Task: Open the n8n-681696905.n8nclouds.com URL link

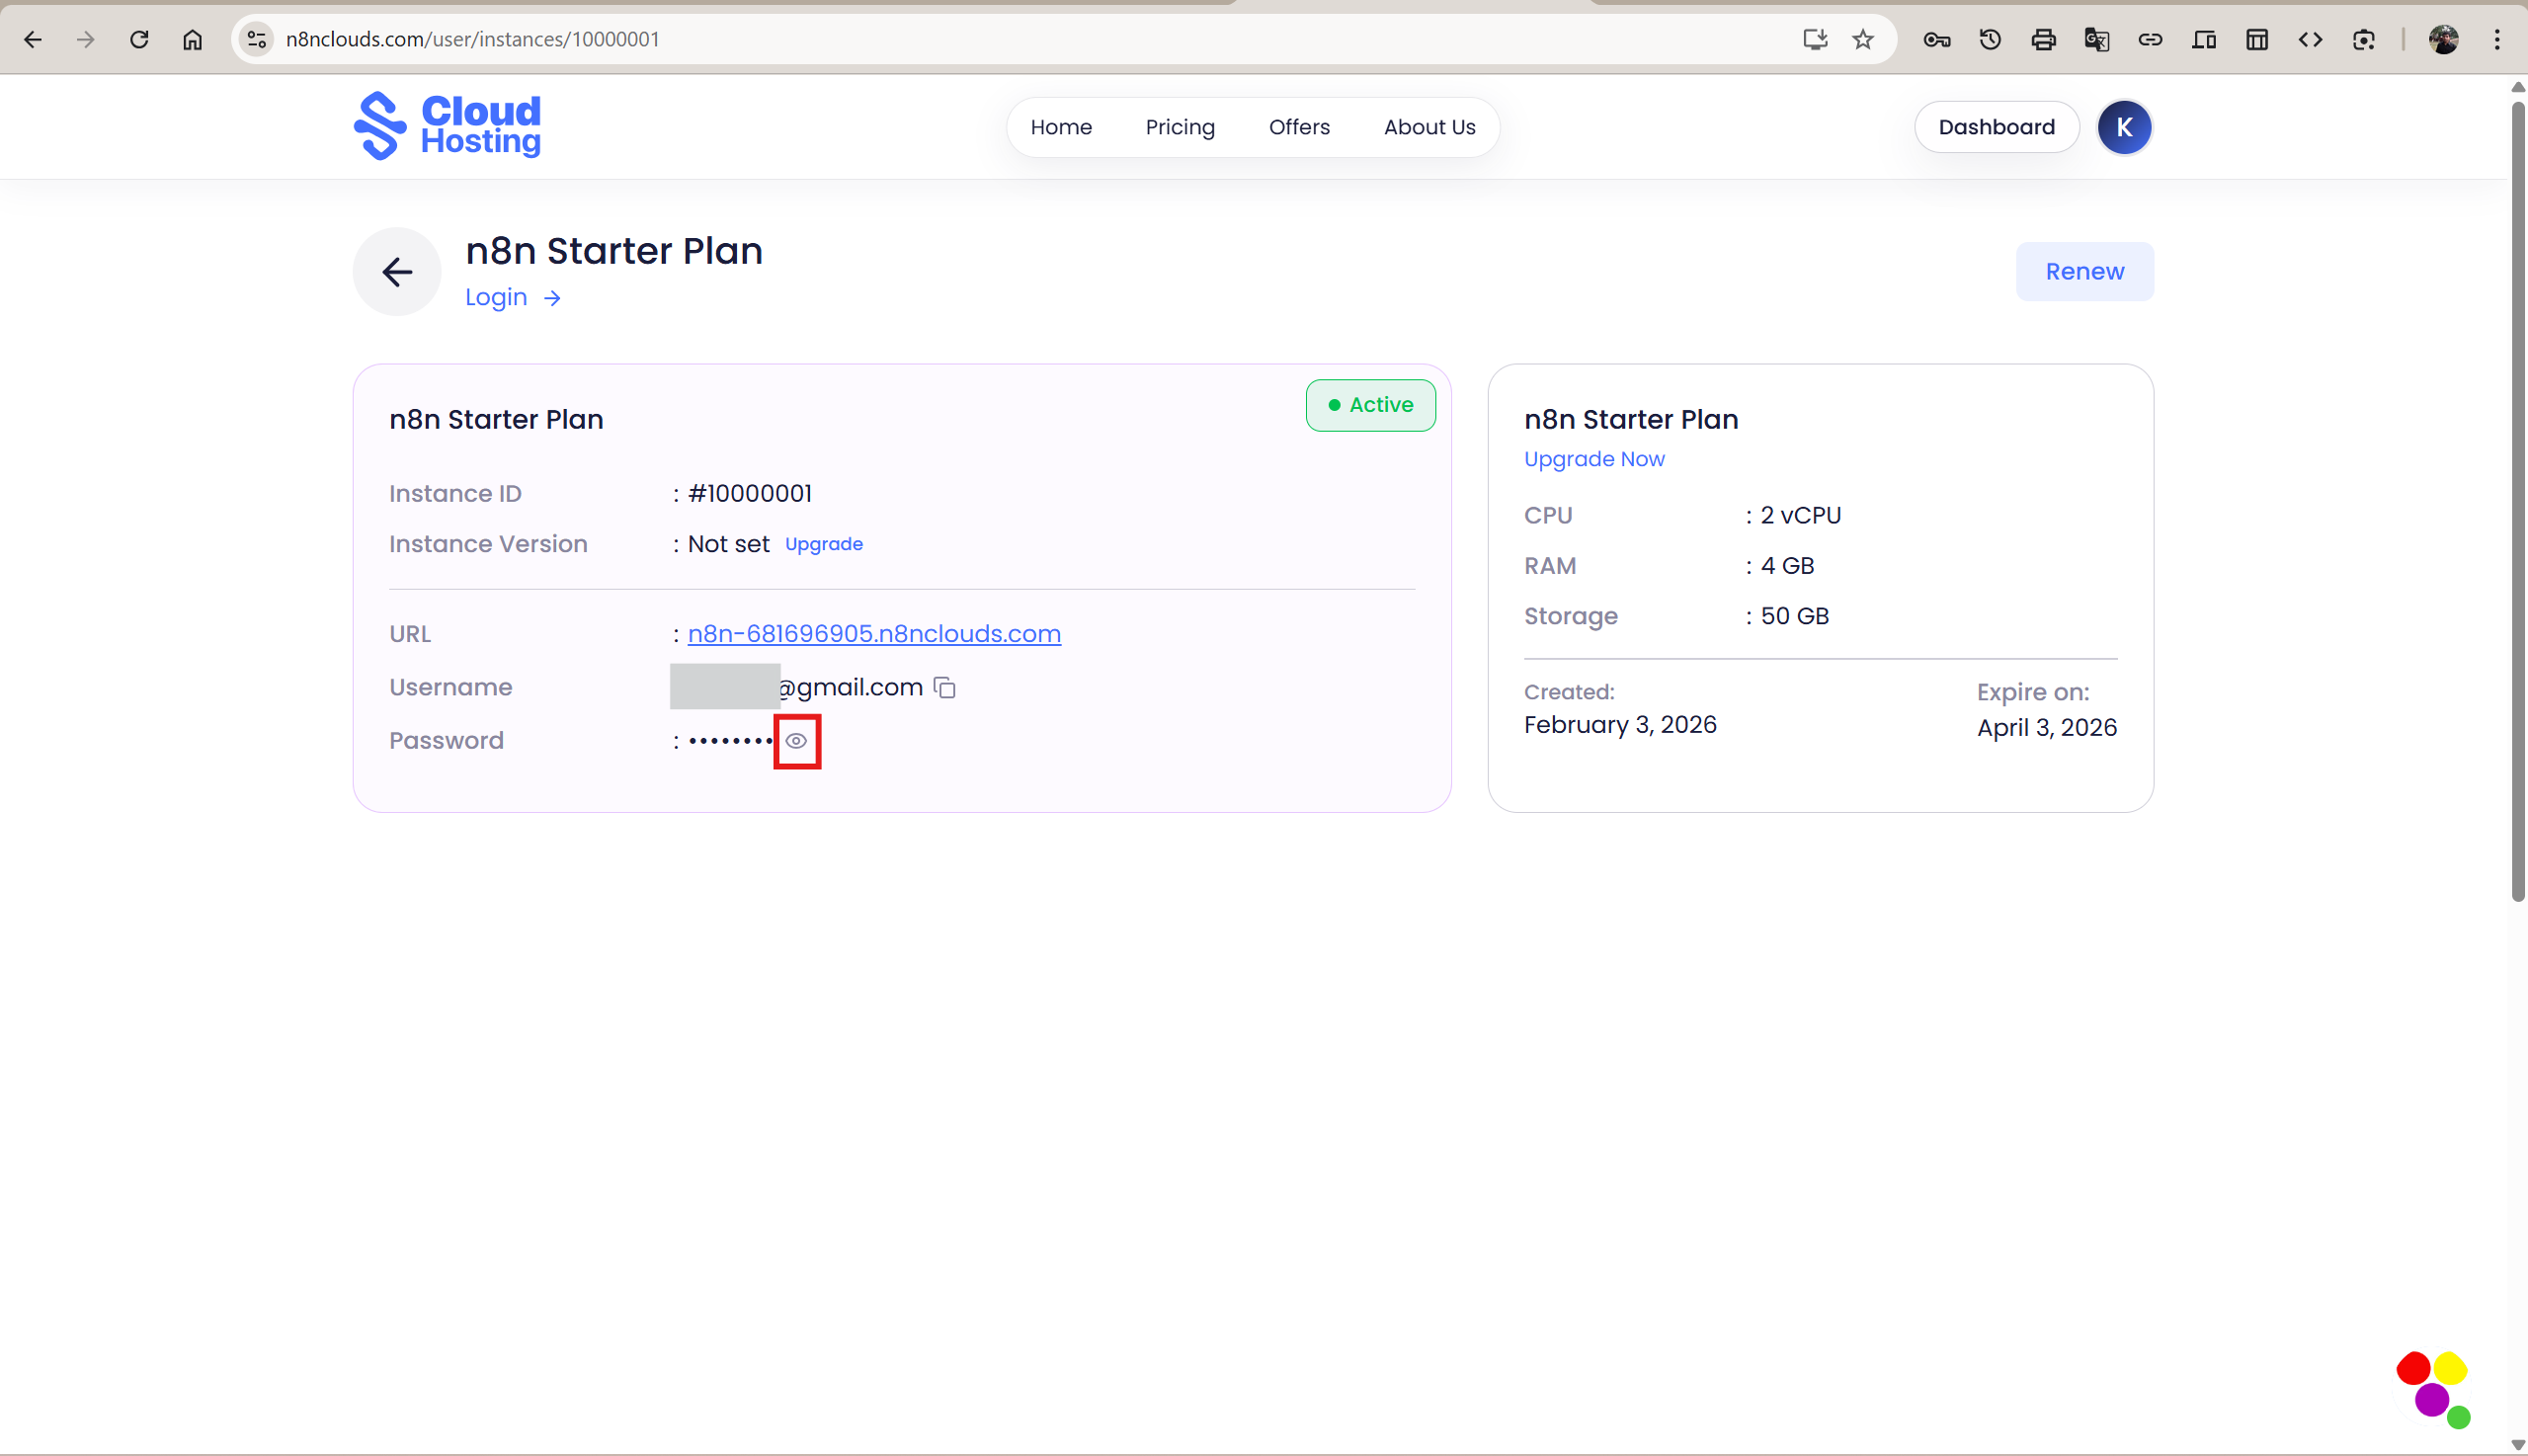Action: click(x=874, y=633)
